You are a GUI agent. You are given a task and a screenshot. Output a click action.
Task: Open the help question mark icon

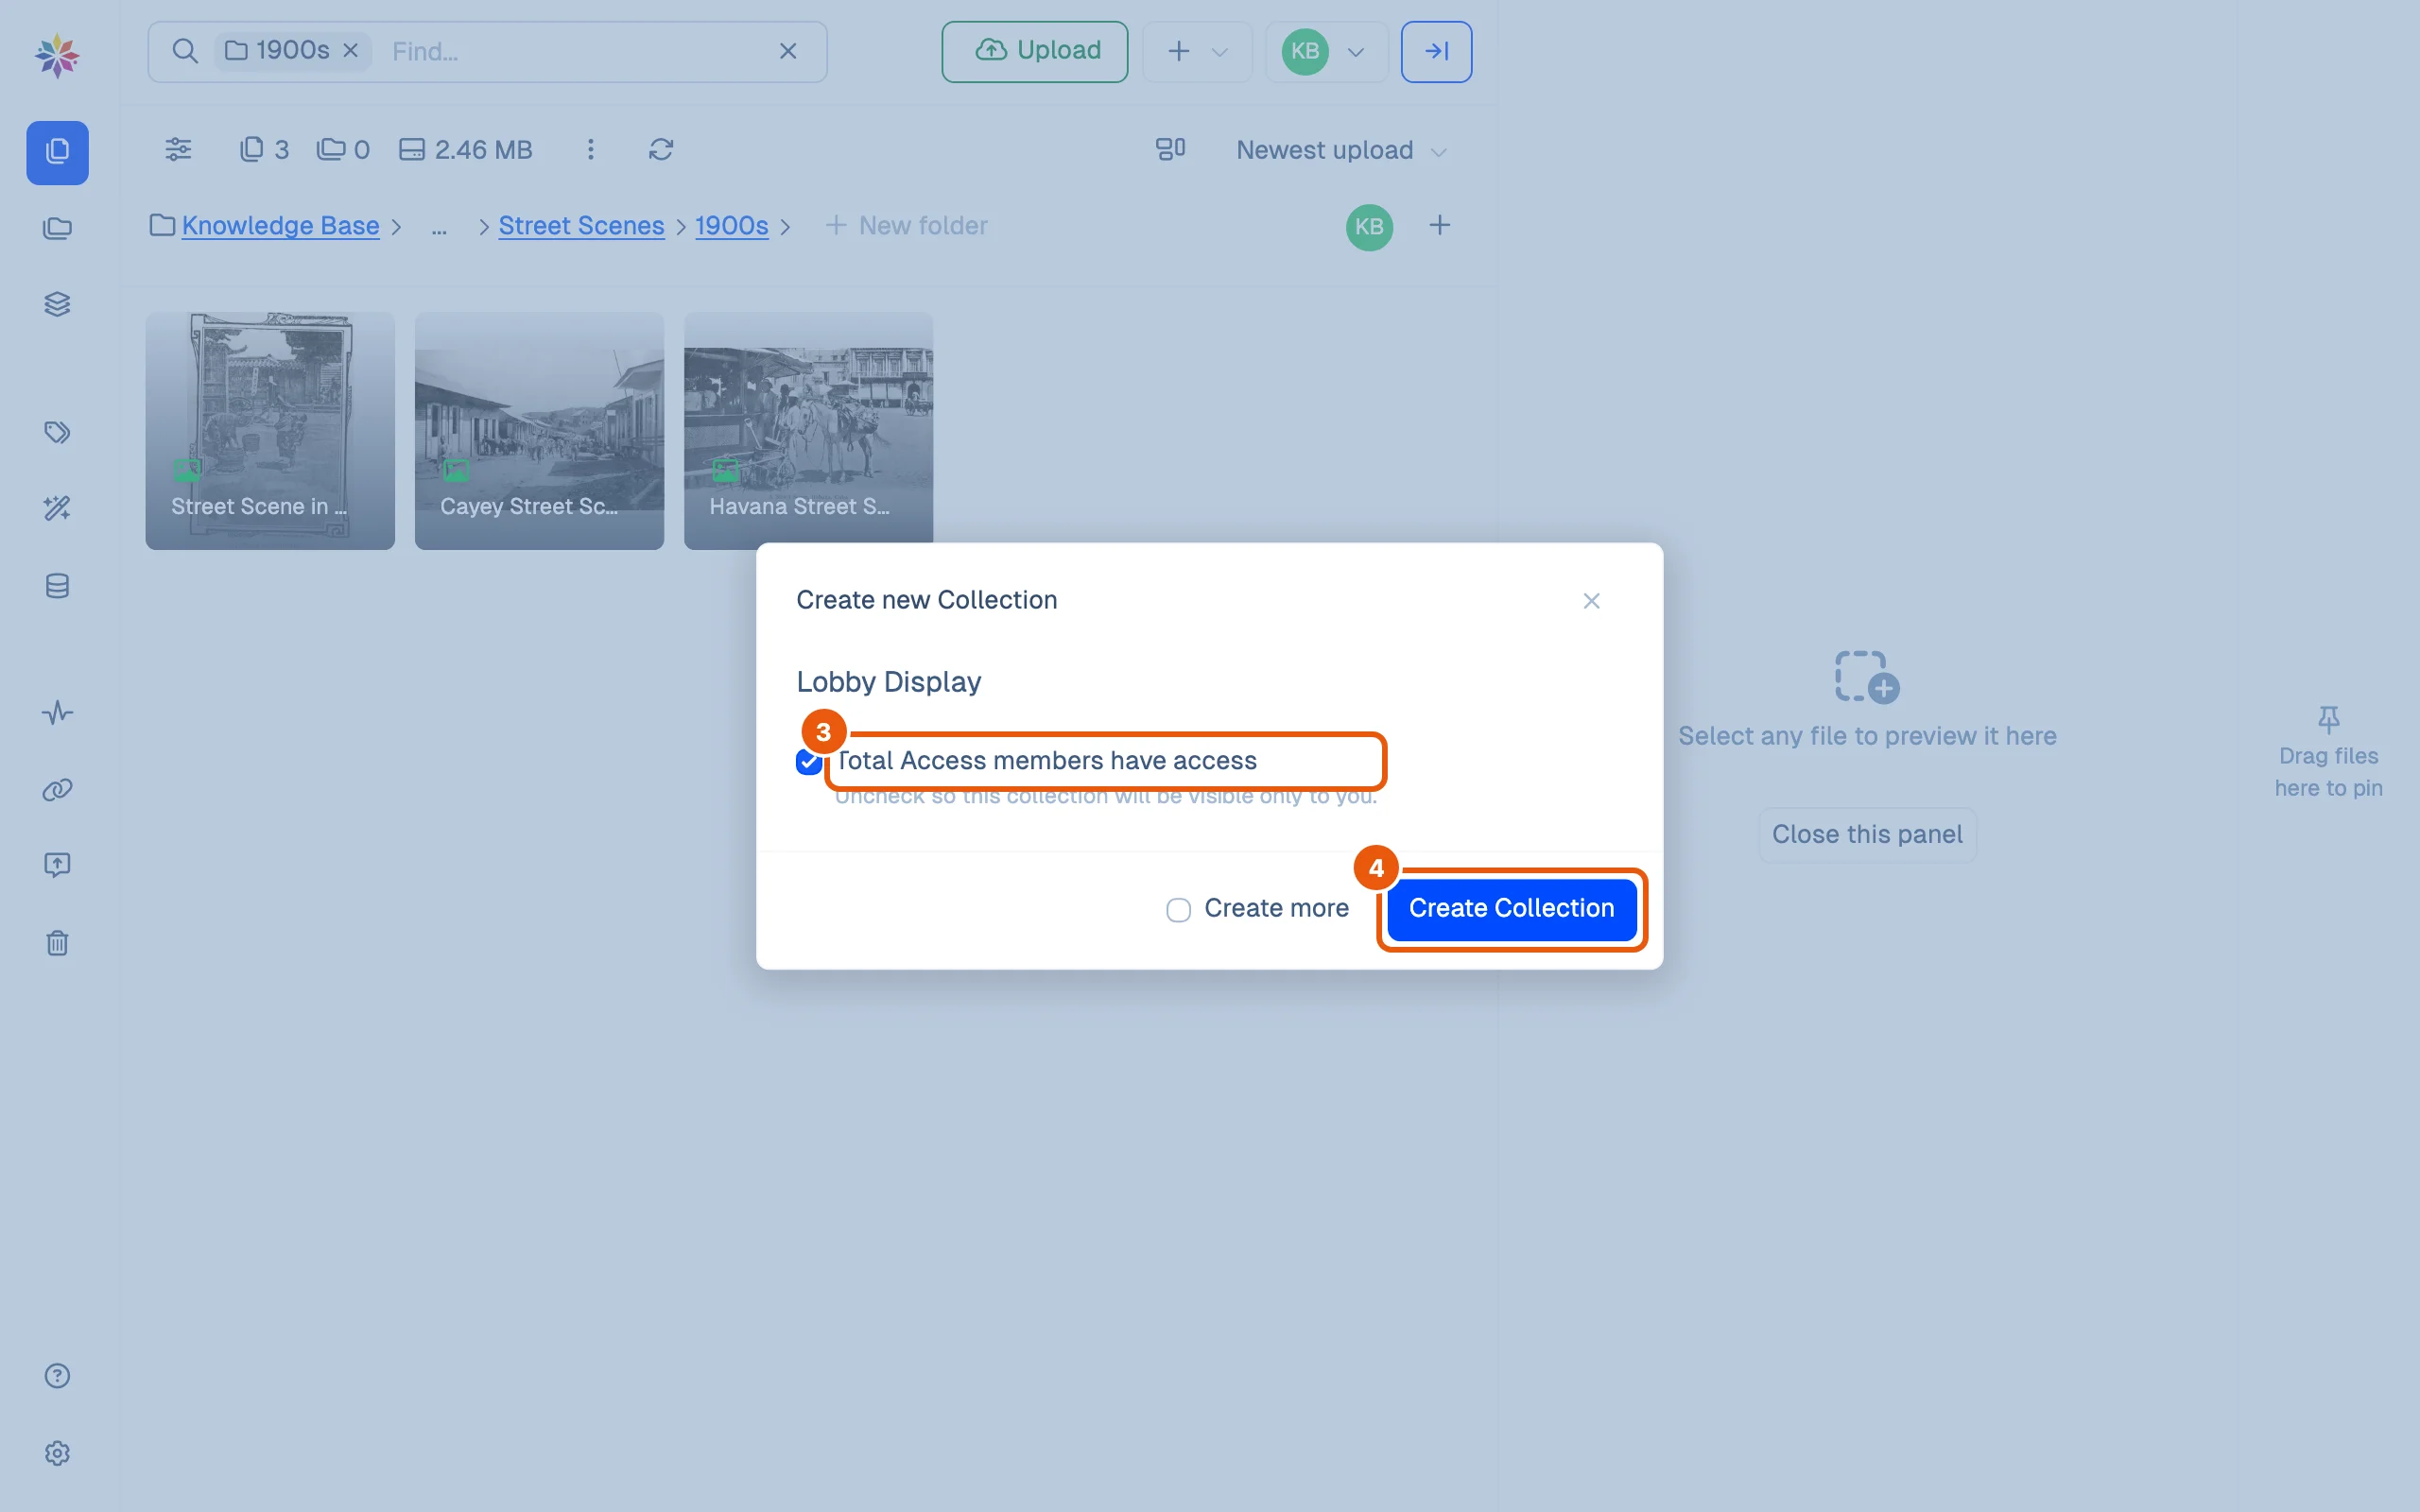57,1376
